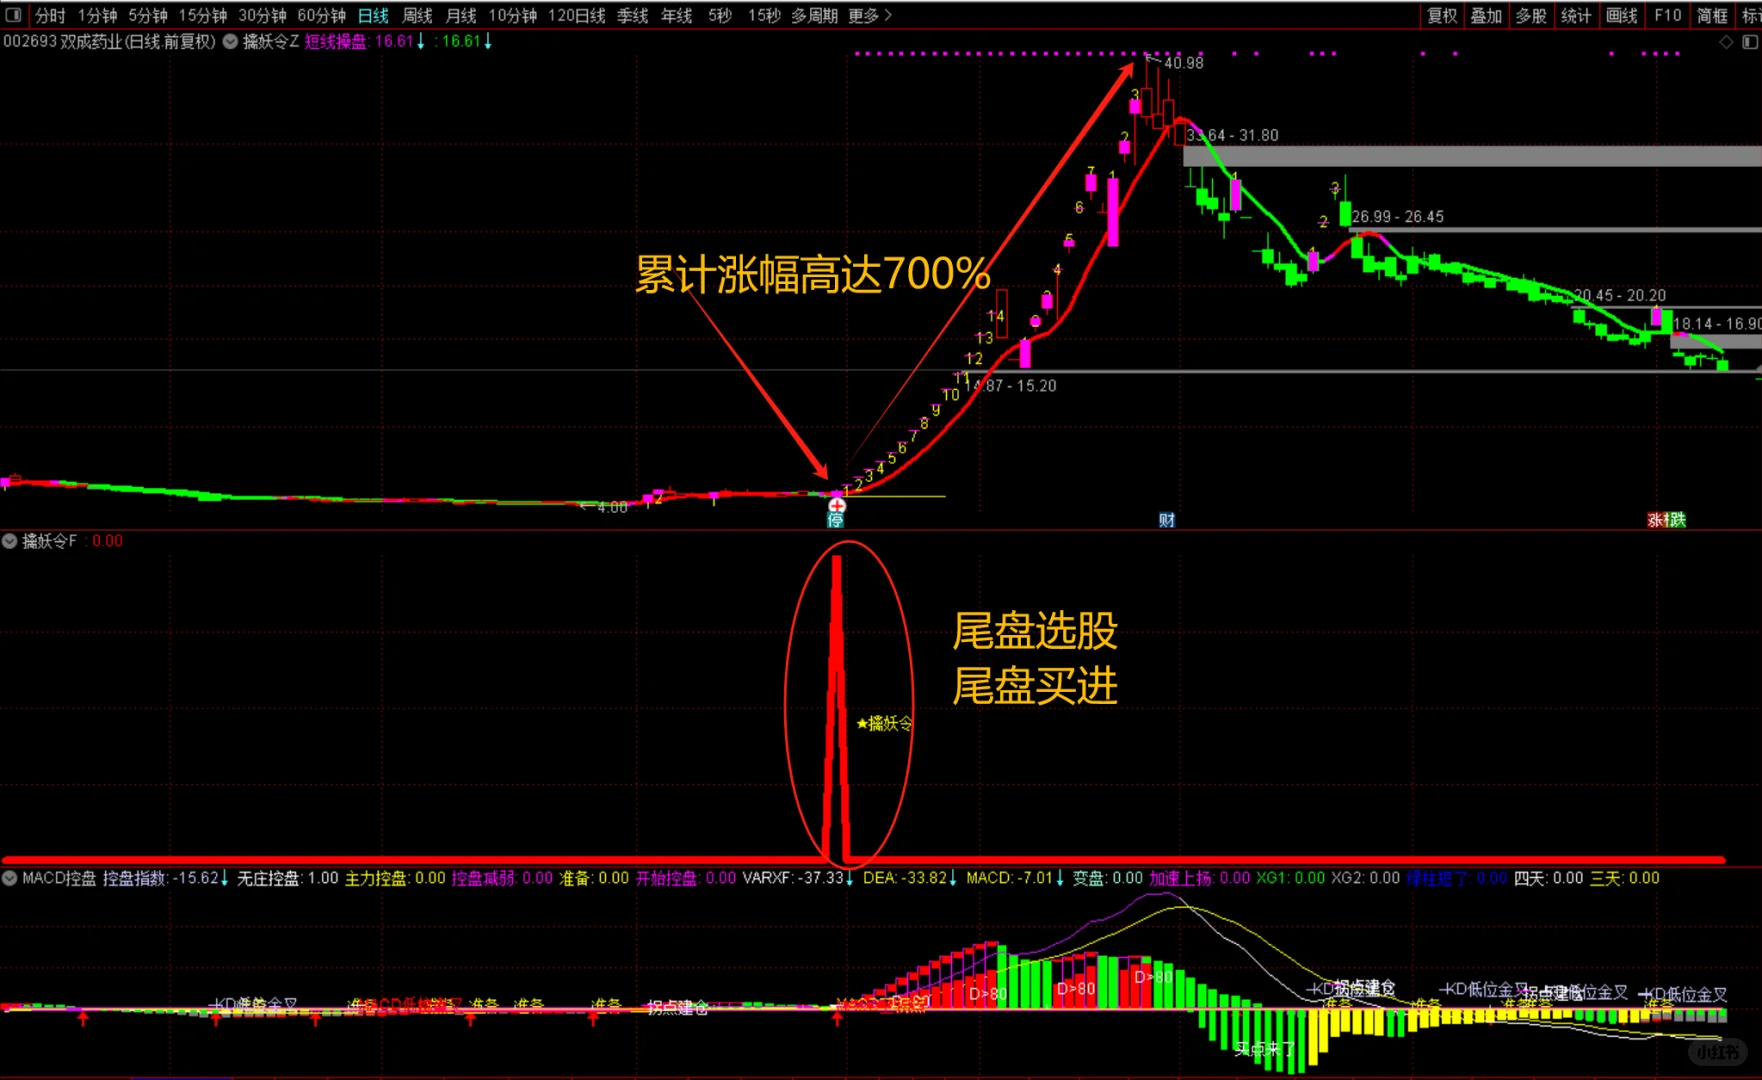Toggle the 简框 simple frame button
The image size is (1762, 1080).
[1712, 15]
